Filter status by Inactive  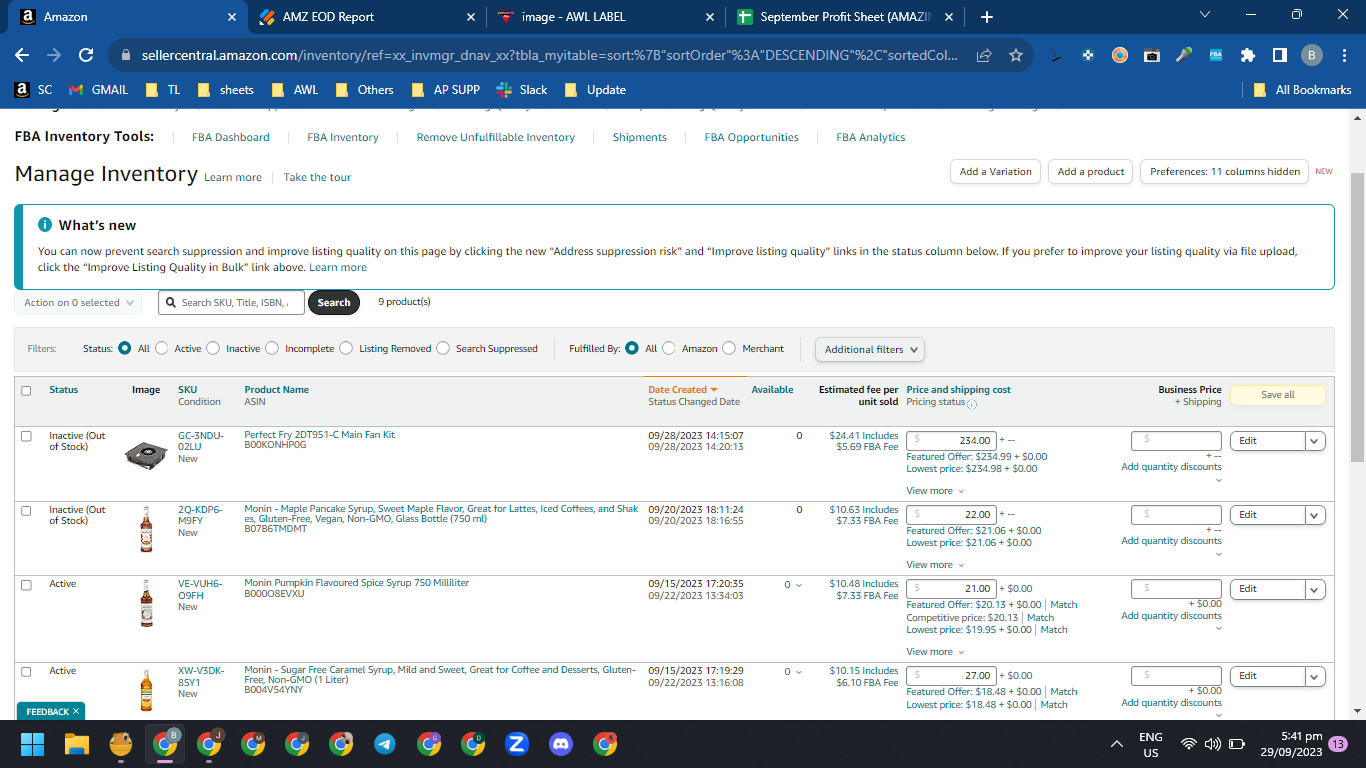point(213,348)
